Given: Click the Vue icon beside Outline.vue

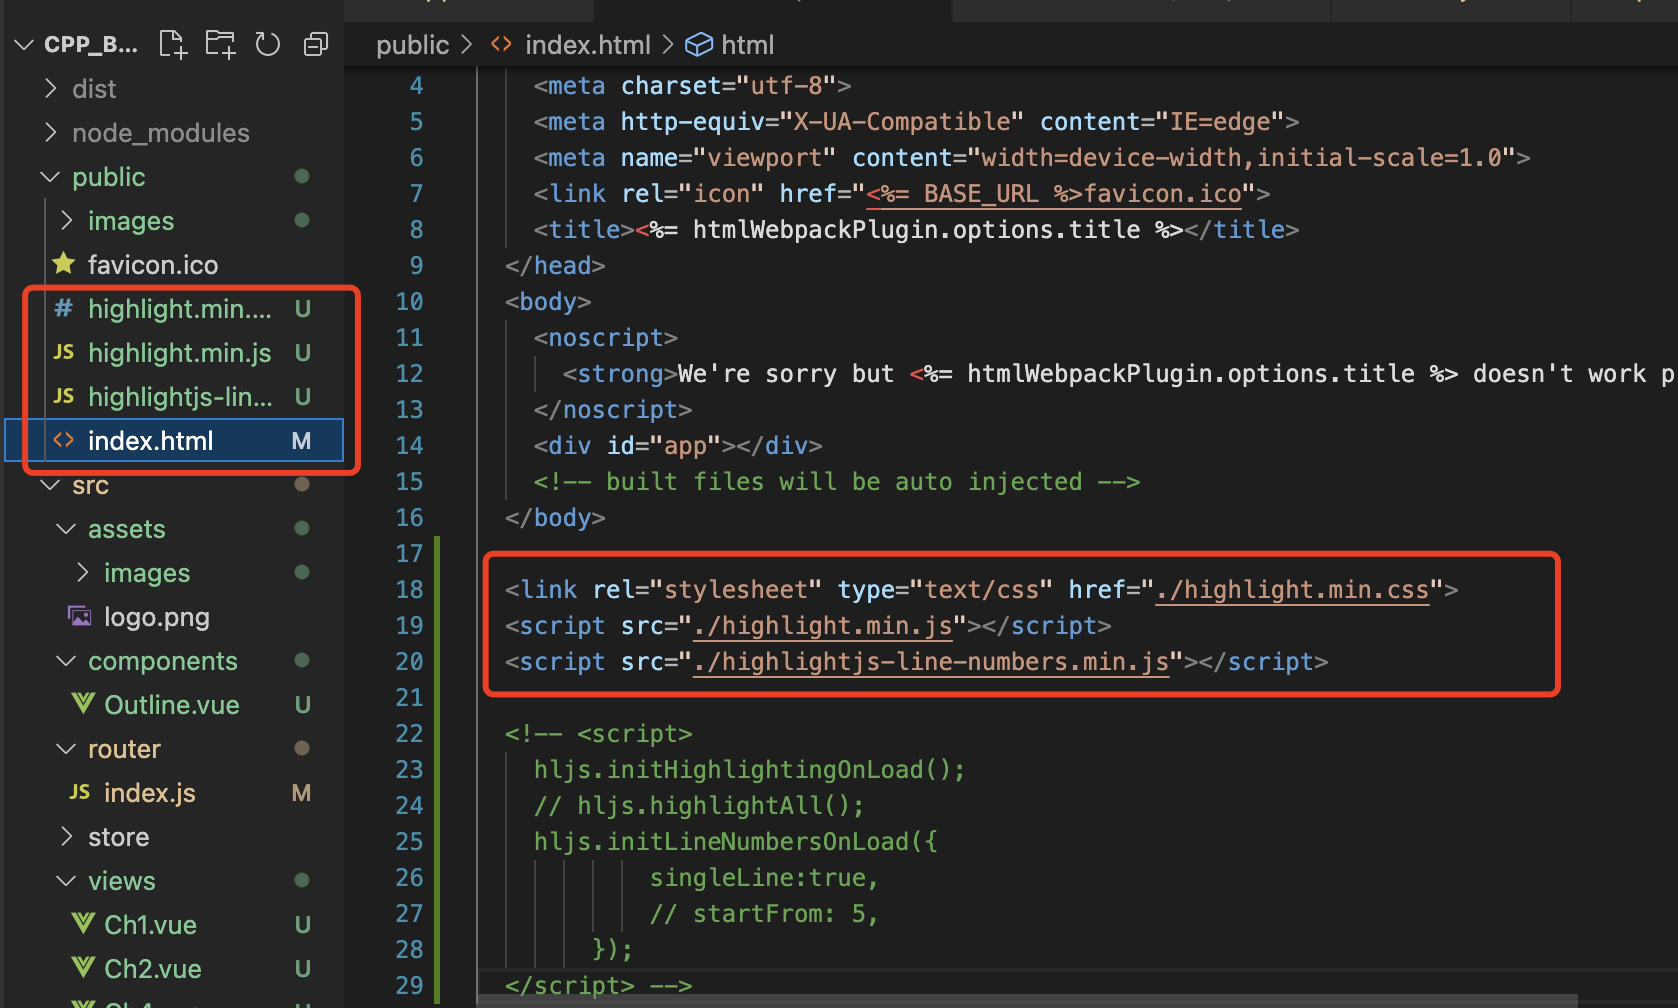Looking at the screenshot, I should tap(83, 704).
